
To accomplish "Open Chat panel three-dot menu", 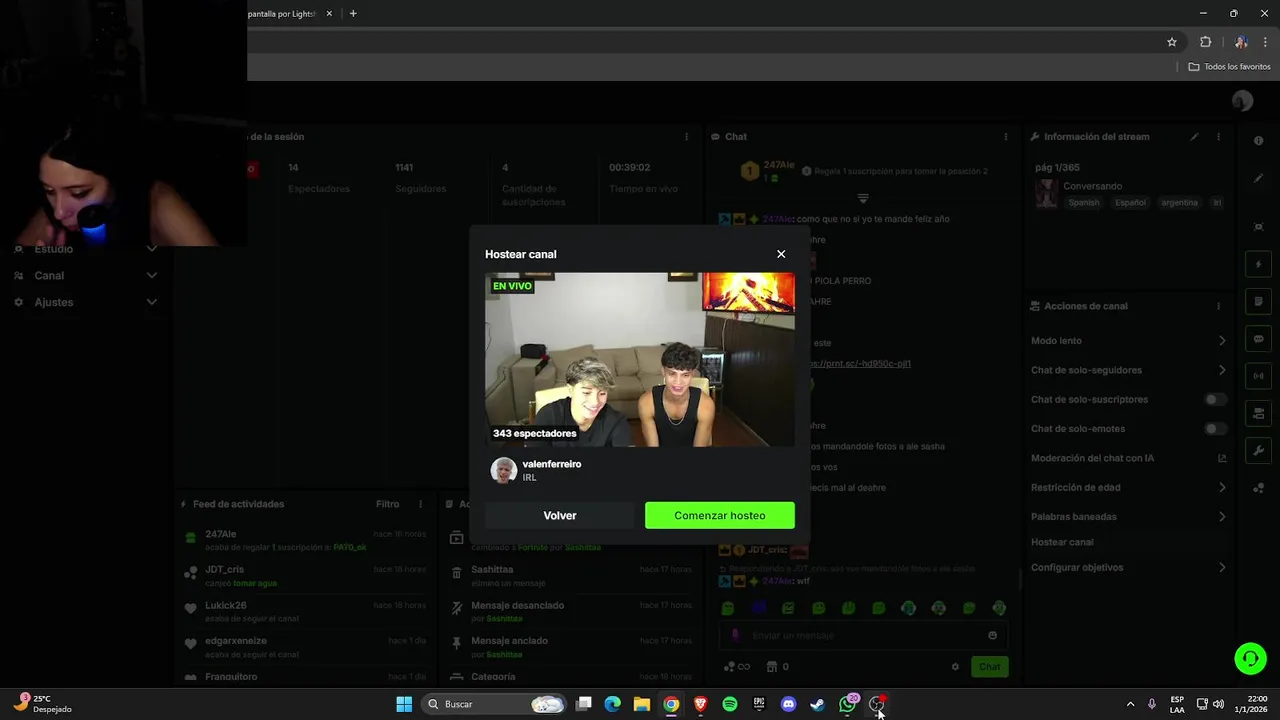I will (1005, 137).
